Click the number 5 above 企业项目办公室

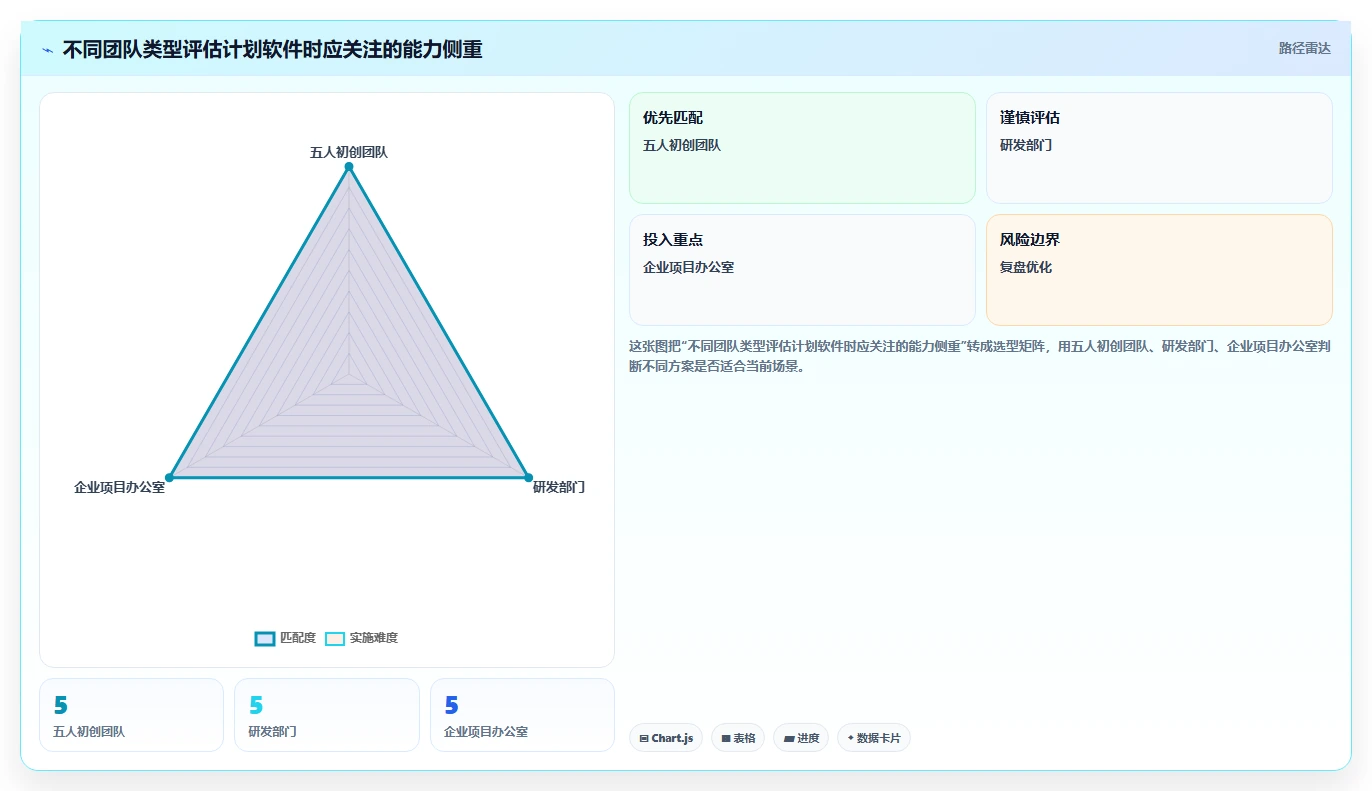pos(452,705)
